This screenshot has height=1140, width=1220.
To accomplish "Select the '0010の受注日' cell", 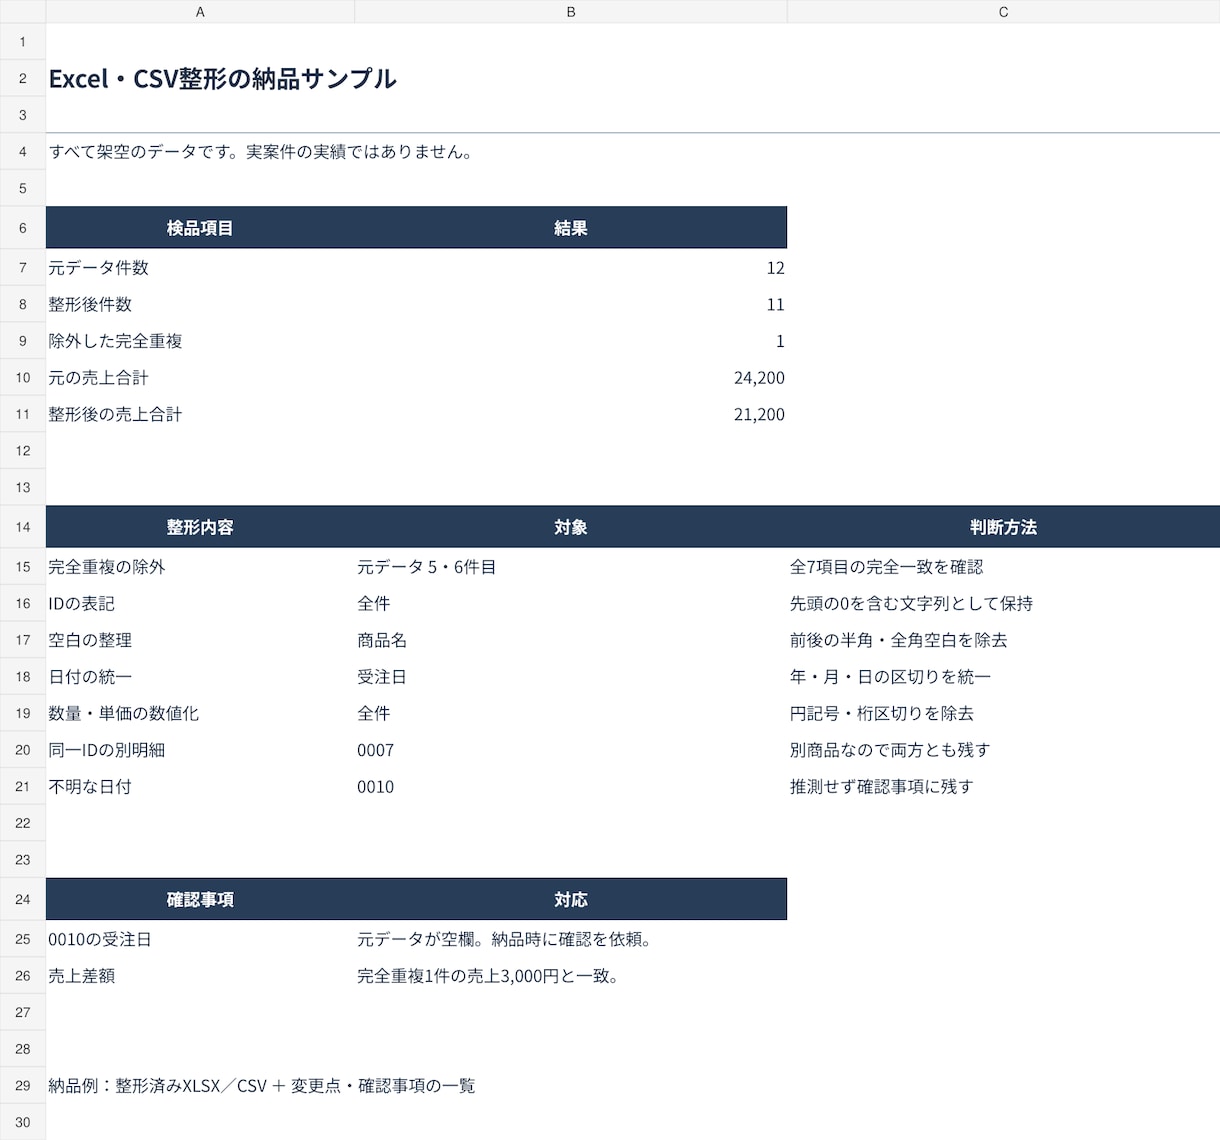I will point(200,940).
